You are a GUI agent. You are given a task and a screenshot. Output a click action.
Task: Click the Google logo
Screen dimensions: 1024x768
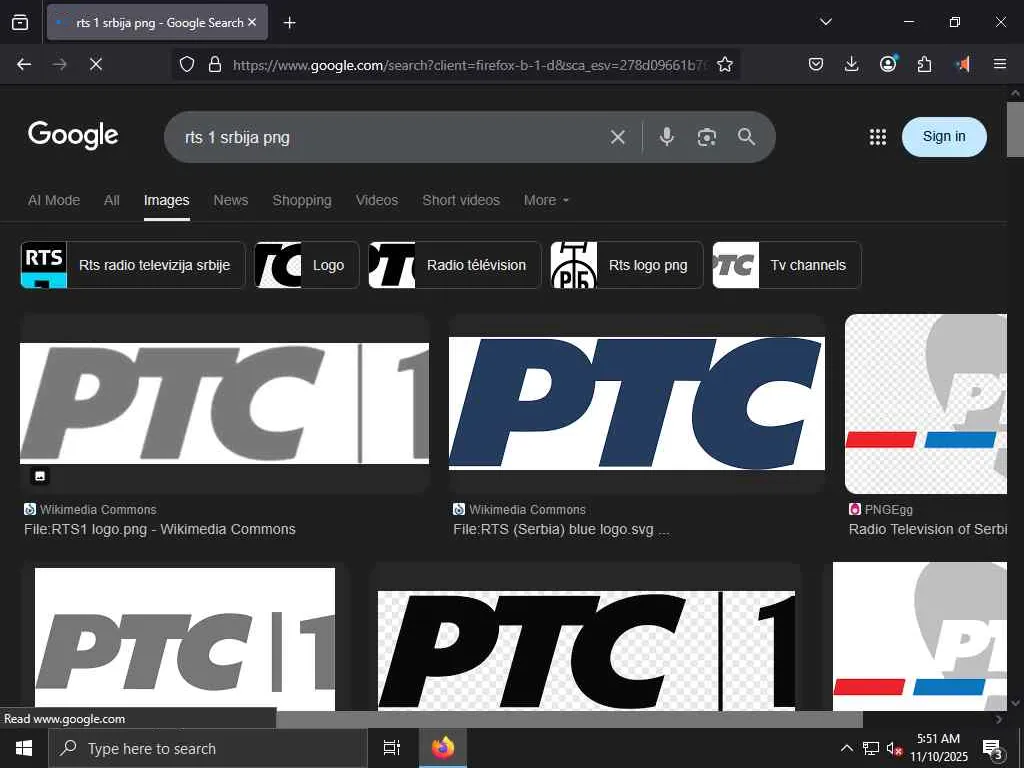coord(73,135)
